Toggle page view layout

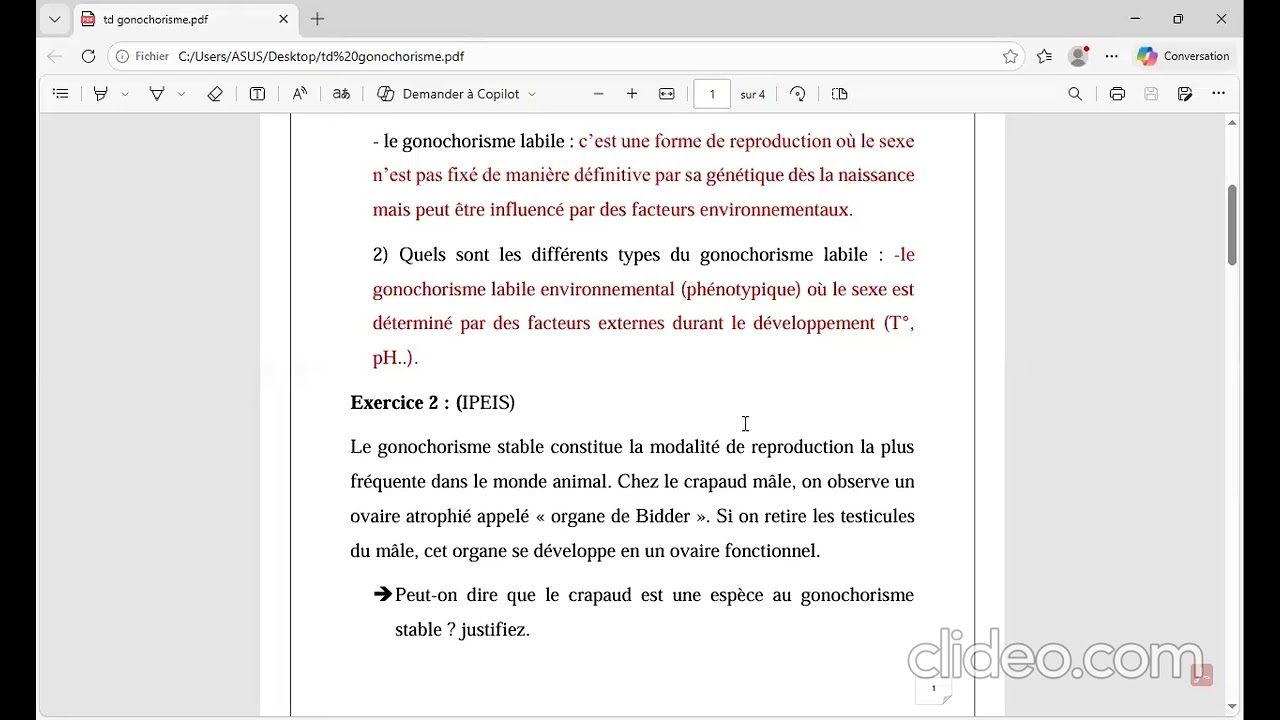[x=840, y=94]
